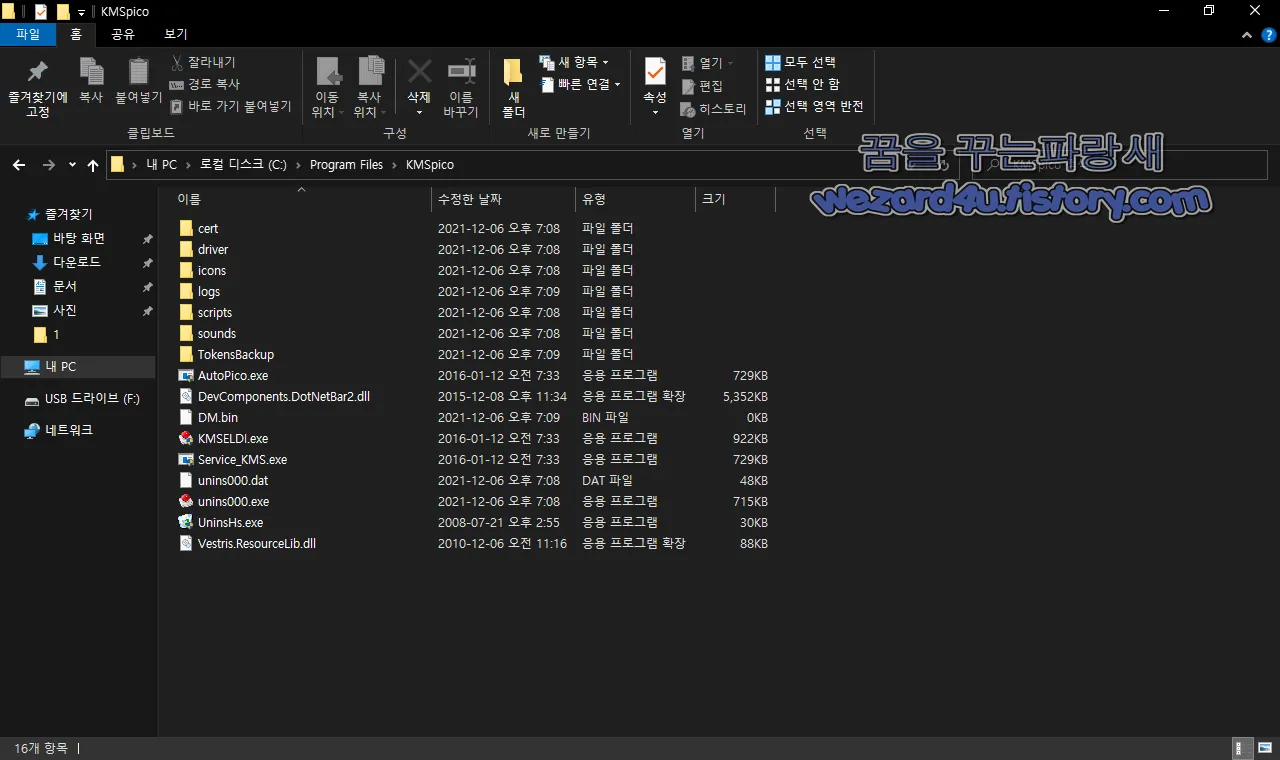1280x760 pixels.
Task: Sort by 수정한 날짜 column header
Action: point(469,199)
